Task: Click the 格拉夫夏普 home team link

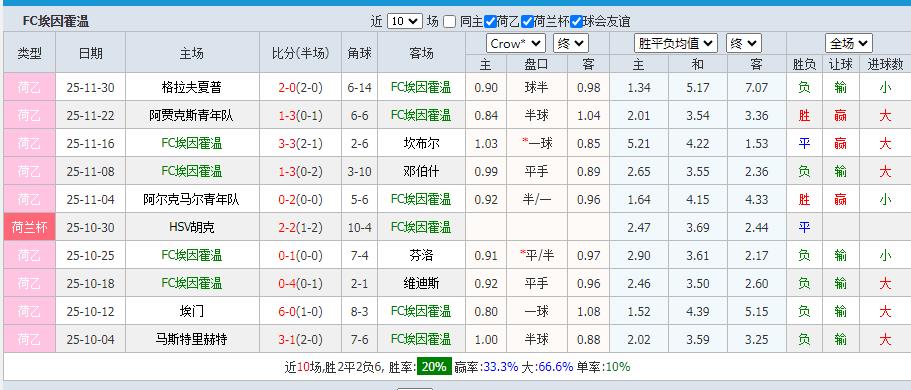Action: 191,88
